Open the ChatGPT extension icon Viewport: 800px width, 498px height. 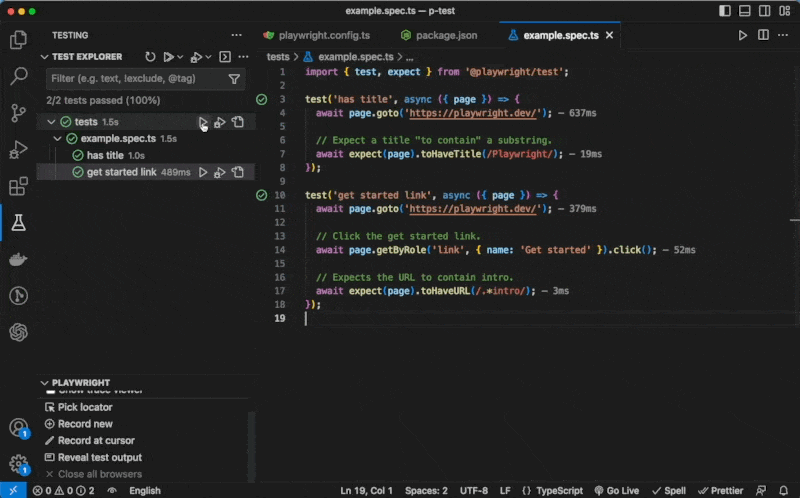18,332
